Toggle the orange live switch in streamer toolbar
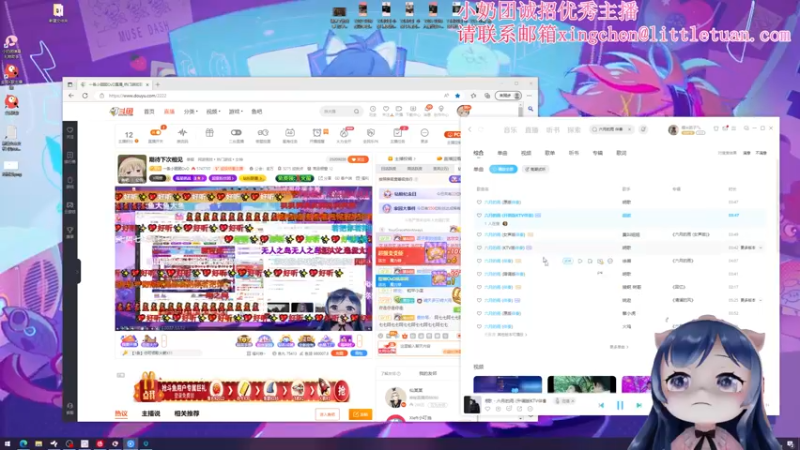 click(156, 133)
